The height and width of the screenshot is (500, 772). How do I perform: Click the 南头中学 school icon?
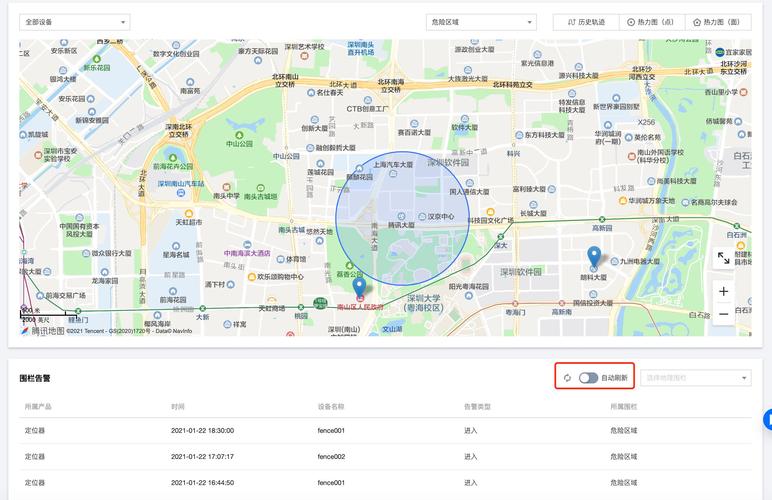(226, 187)
